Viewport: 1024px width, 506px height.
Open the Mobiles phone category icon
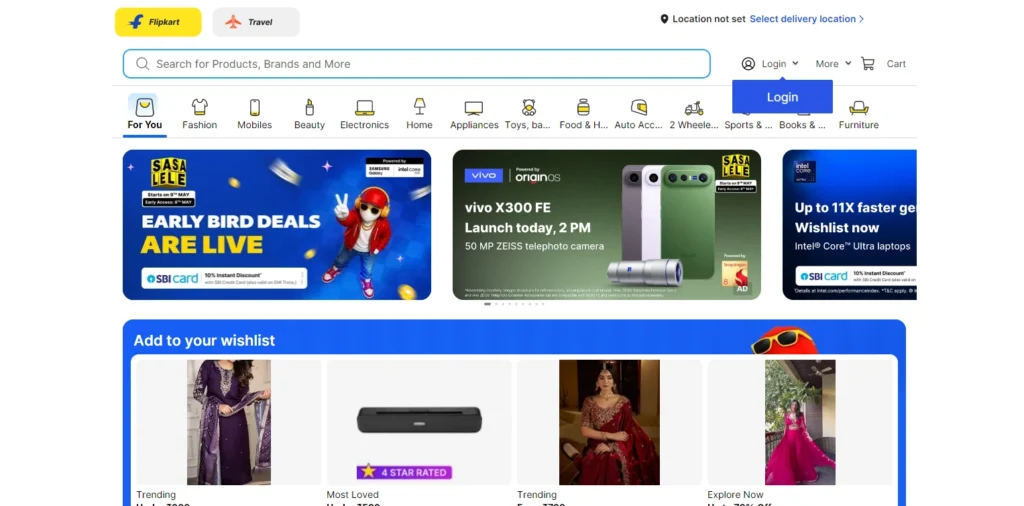point(255,107)
